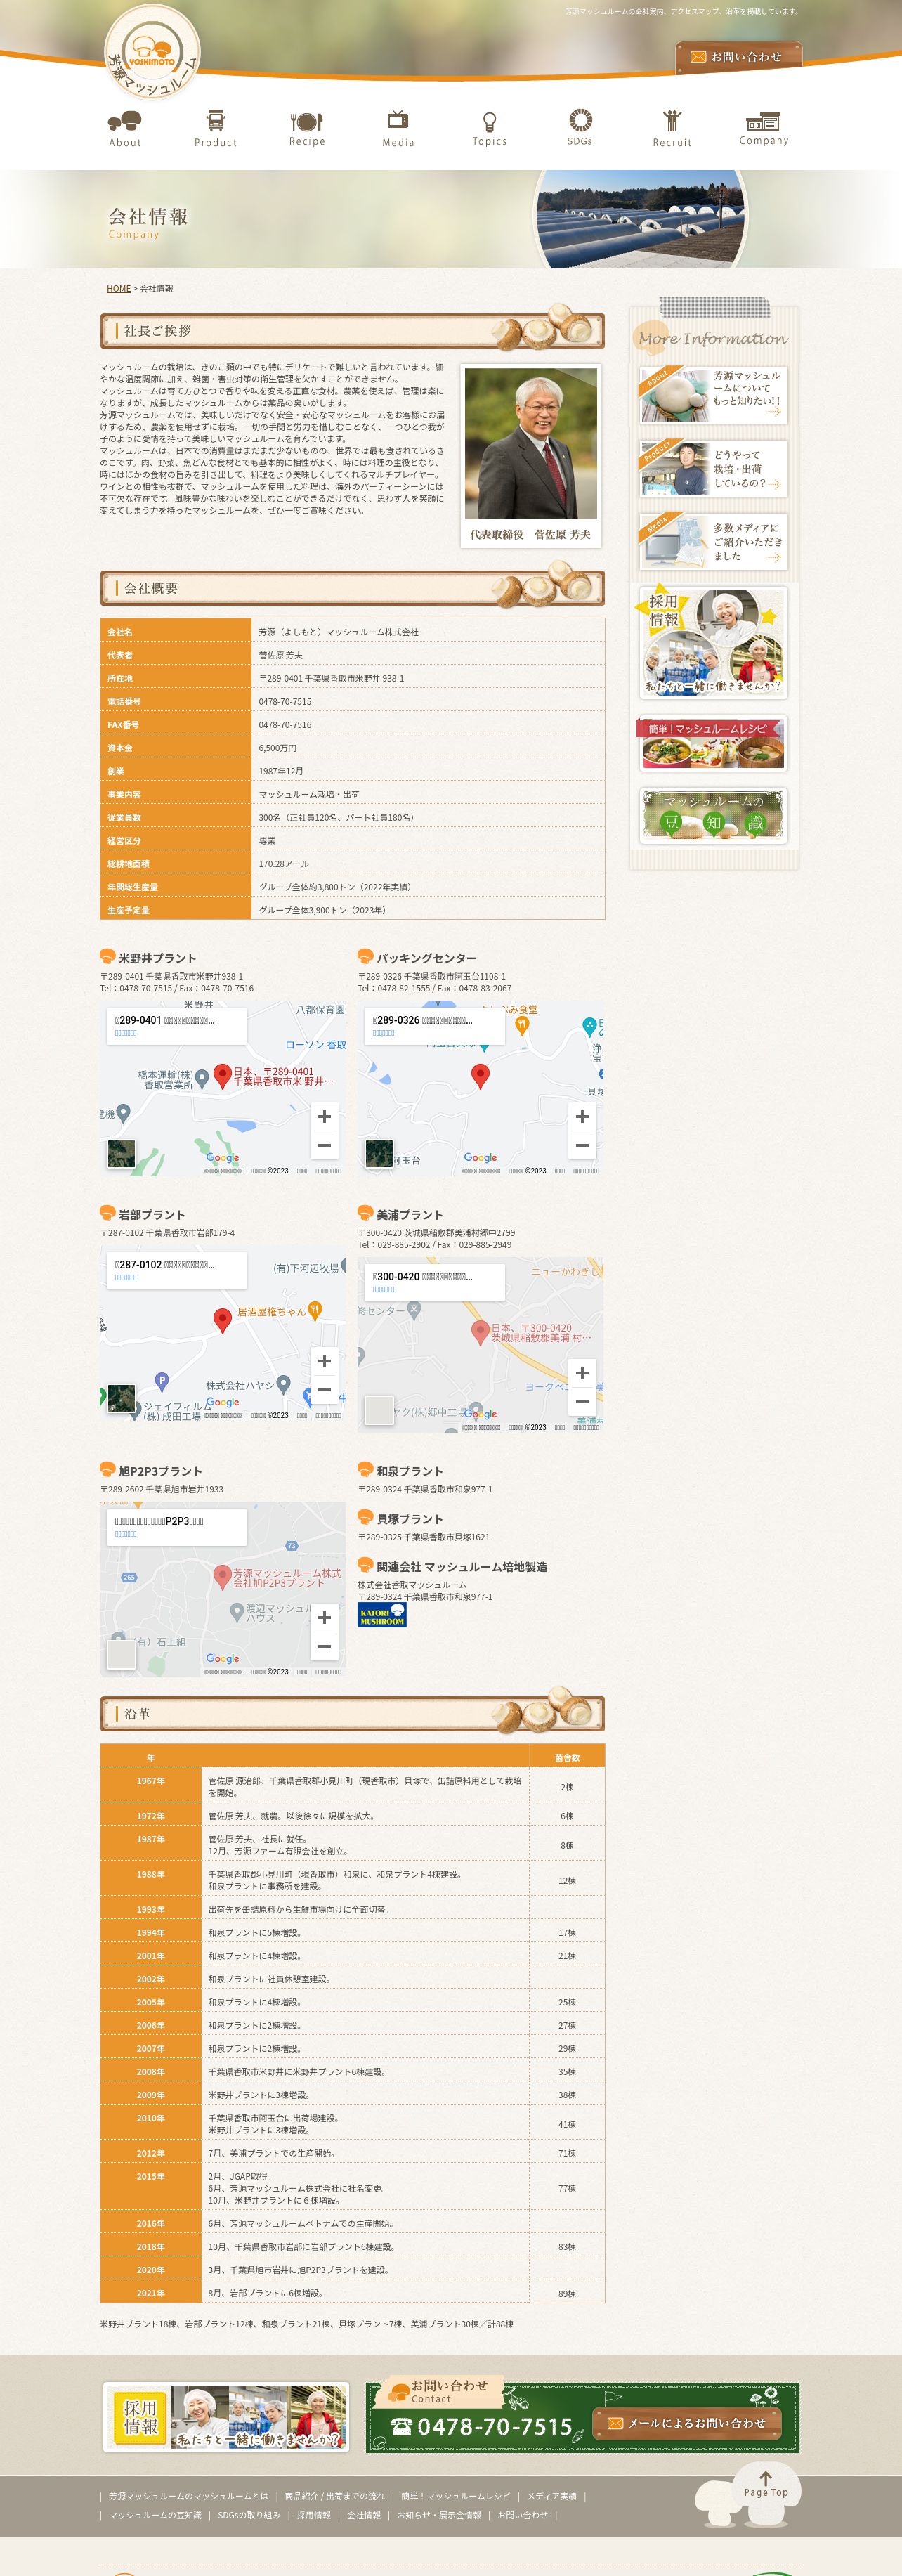Open the SDGs wheel icon menu
This screenshot has height=2576, width=902.
580,128
